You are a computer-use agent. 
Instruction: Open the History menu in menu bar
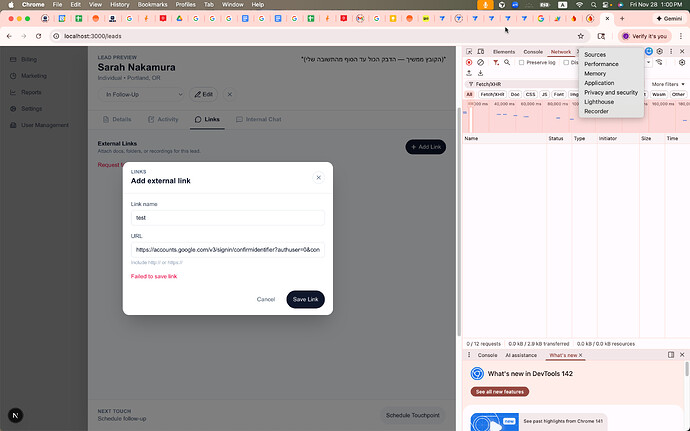[x=120, y=4]
